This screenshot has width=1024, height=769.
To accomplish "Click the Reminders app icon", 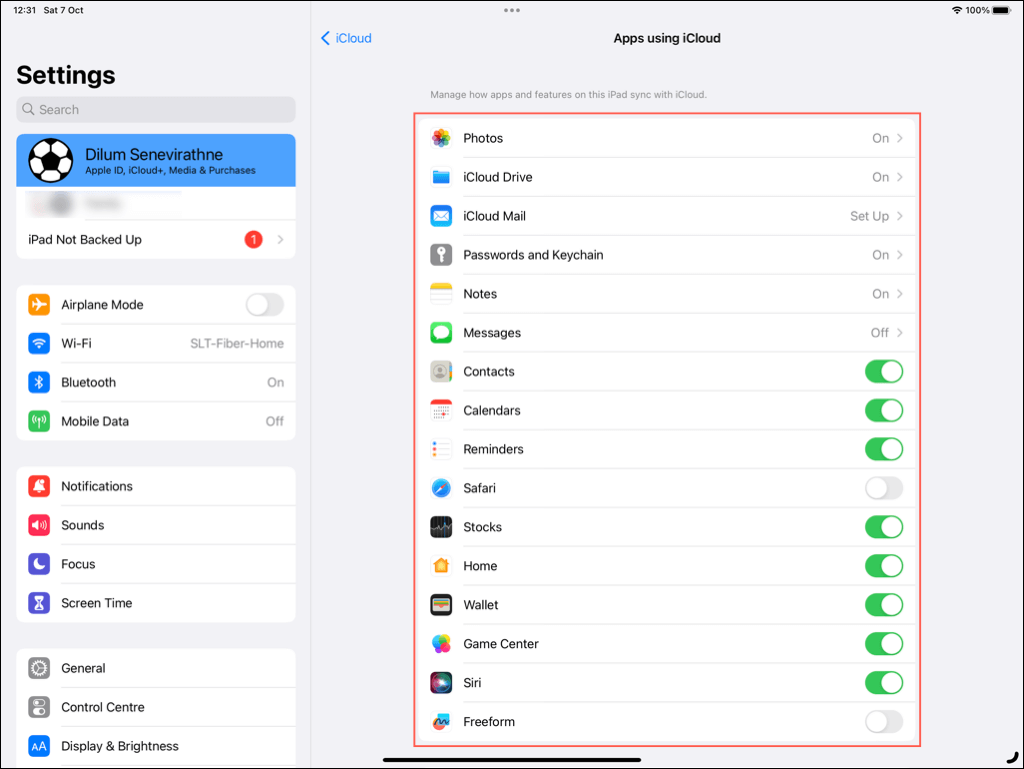I will point(441,449).
